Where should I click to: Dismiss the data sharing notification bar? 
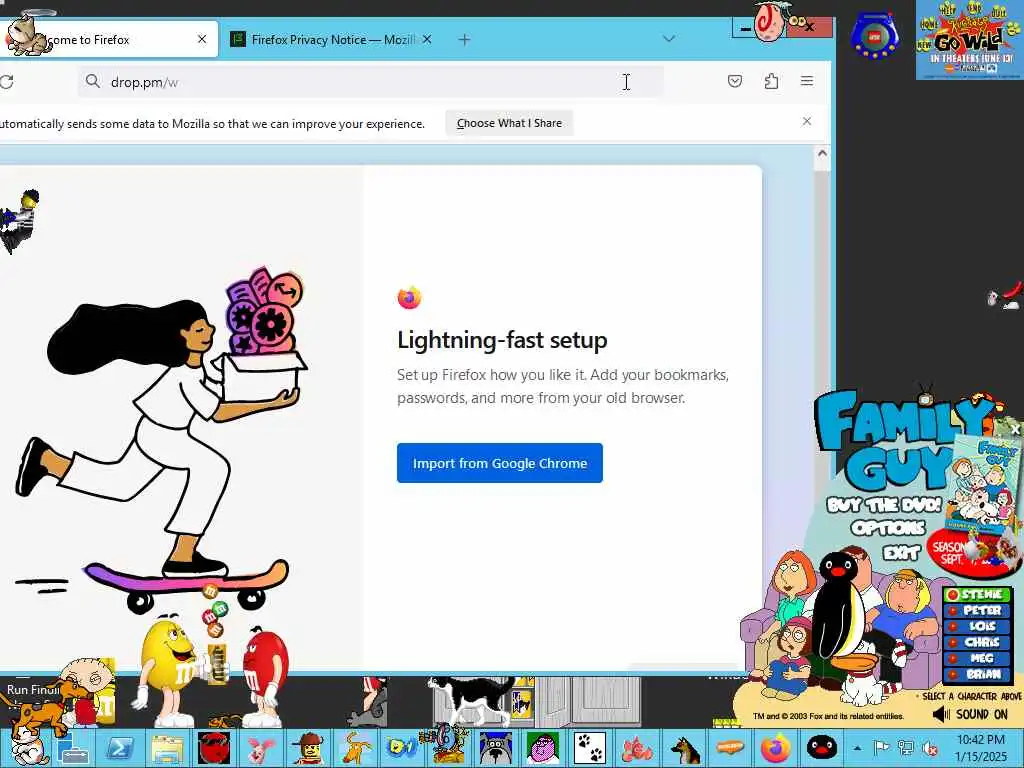(x=807, y=121)
